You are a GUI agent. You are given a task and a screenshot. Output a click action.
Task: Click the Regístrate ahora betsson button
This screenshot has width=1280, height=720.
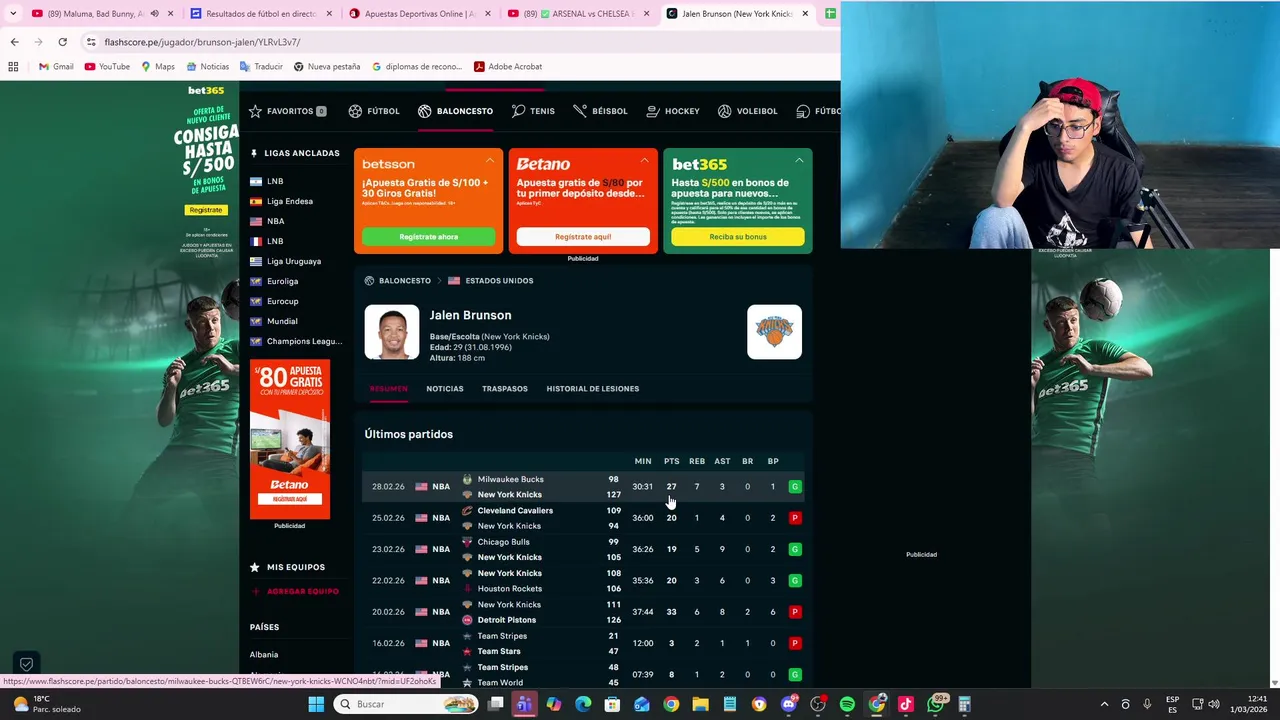tap(429, 237)
